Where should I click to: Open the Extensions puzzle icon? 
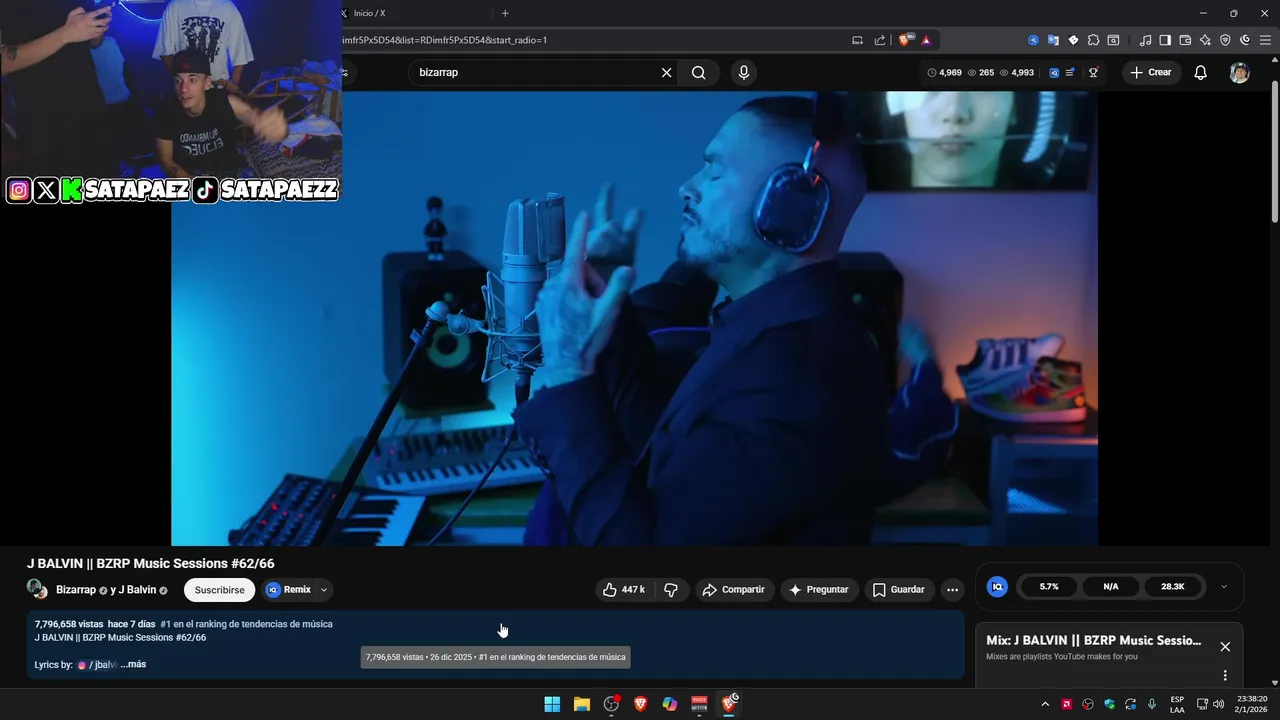[1093, 40]
